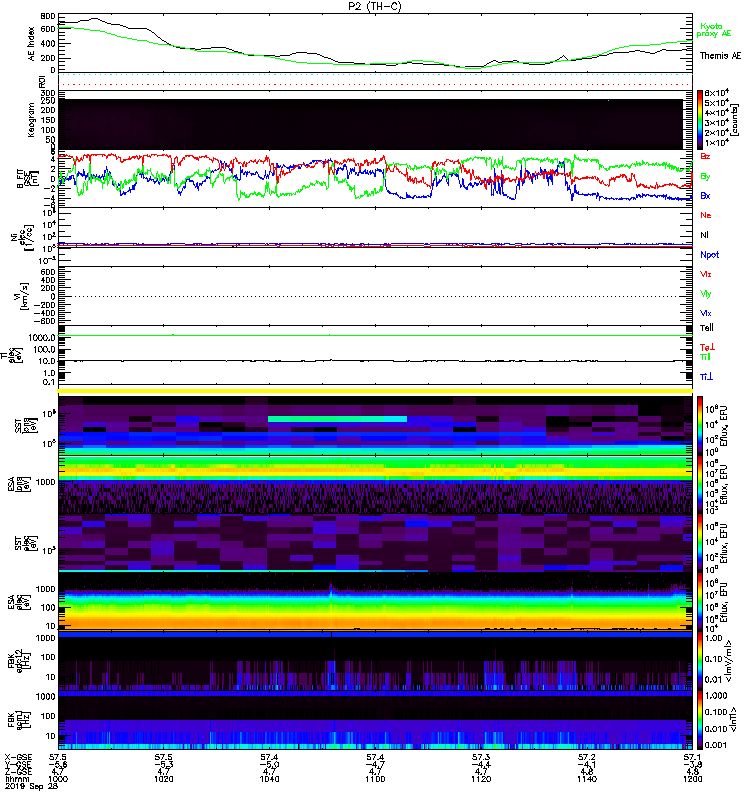Click the keogram counts color bar
The image size is (750, 800).
point(701,120)
